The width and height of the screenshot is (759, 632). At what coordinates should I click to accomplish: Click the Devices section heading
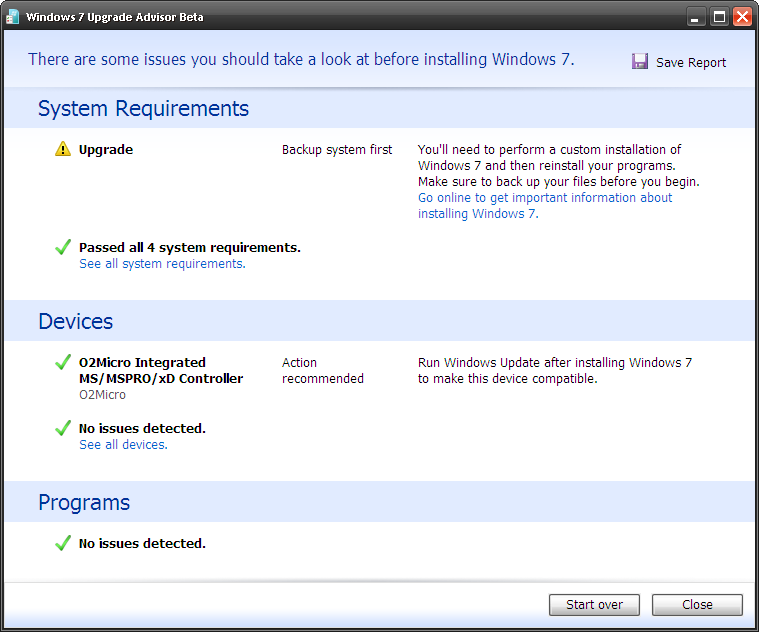76,321
